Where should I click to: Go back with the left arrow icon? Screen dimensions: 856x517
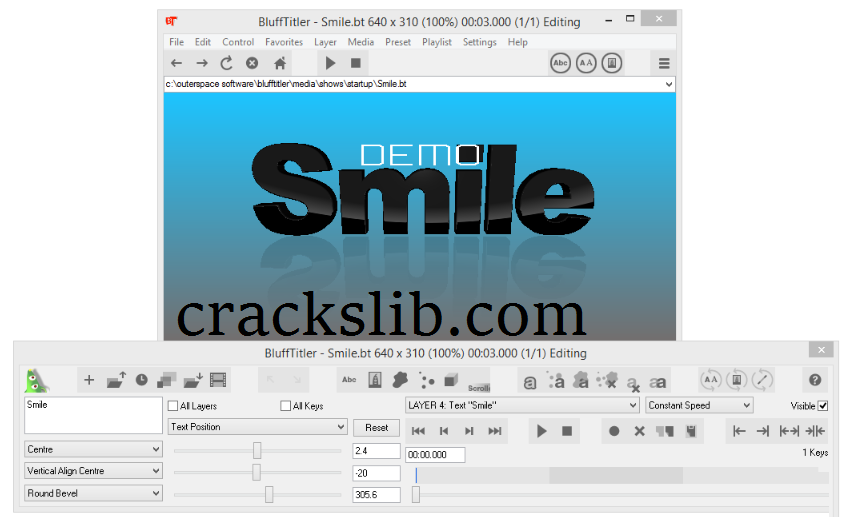pyautogui.click(x=176, y=63)
